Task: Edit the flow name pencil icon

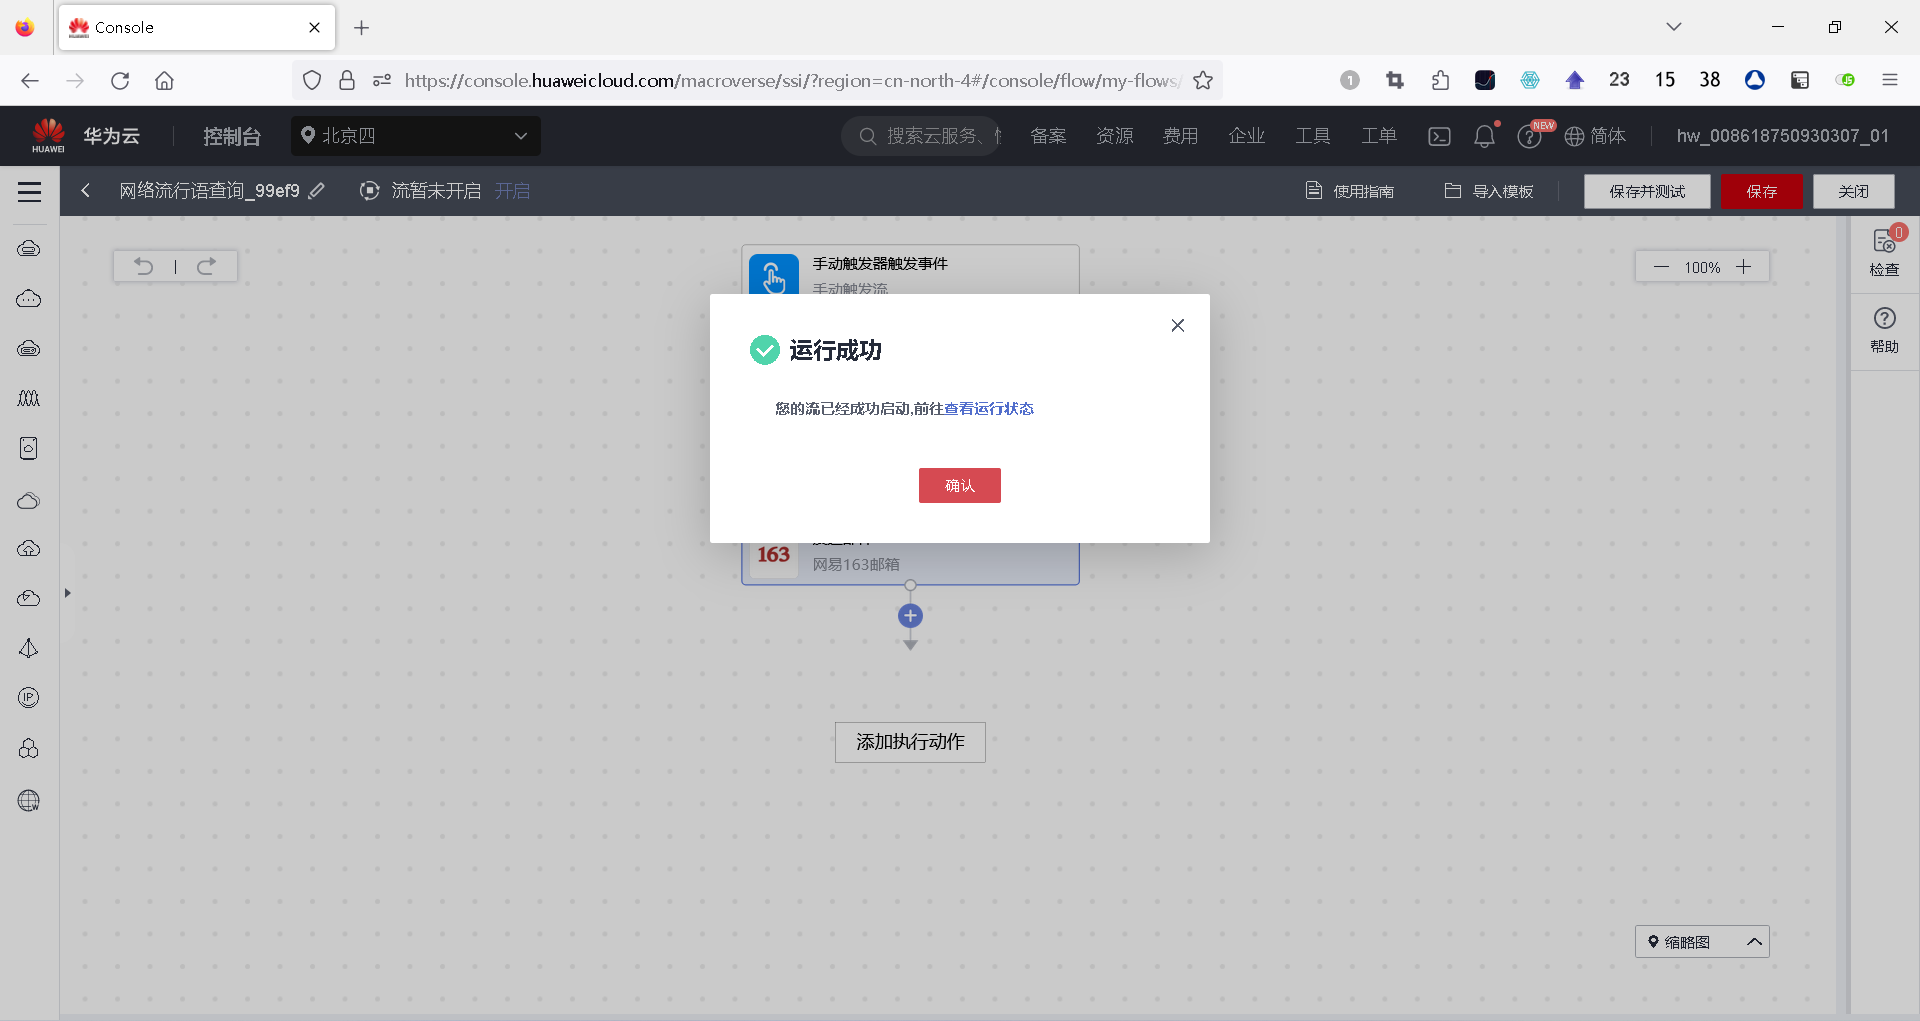Action: [x=317, y=190]
